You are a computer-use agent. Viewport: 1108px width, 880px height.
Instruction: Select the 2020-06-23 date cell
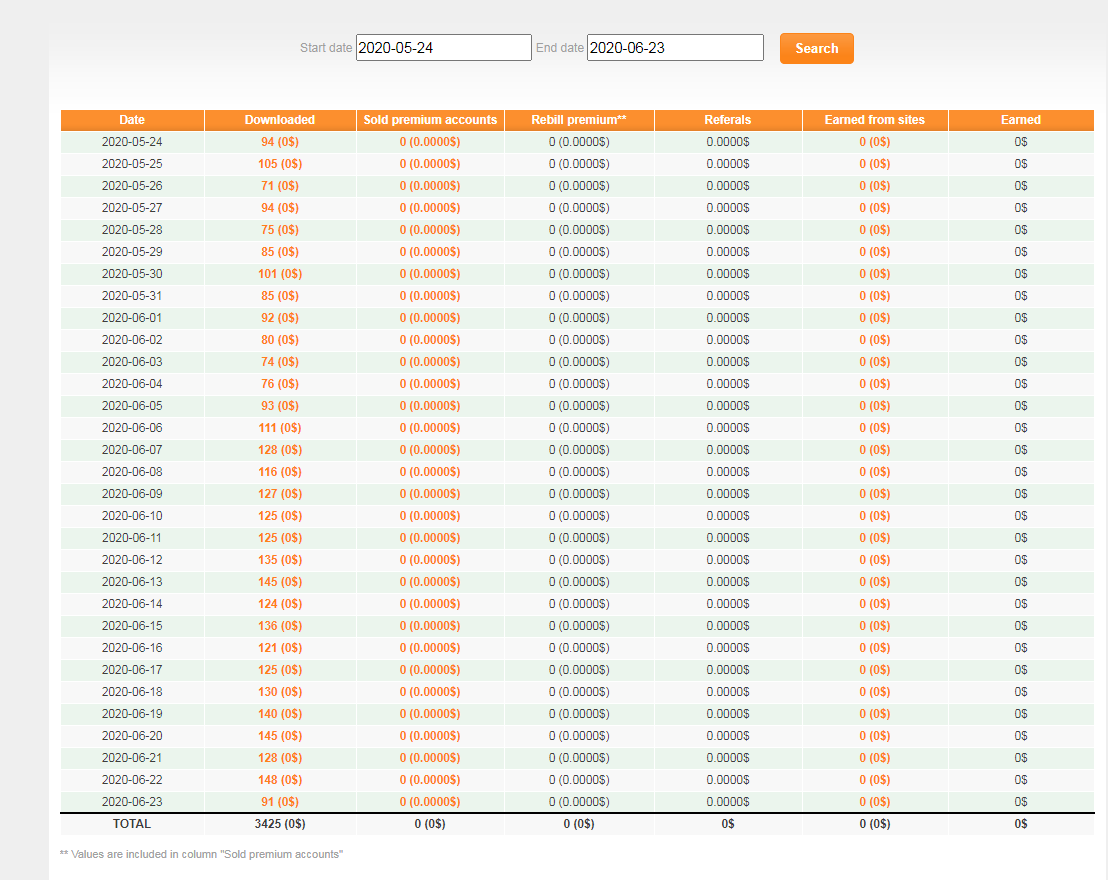(x=132, y=802)
